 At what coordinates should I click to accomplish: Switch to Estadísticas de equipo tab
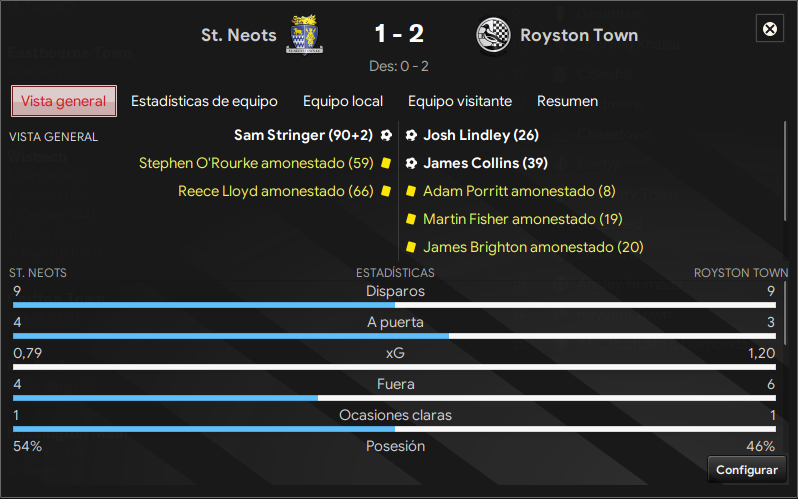click(x=204, y=101)
